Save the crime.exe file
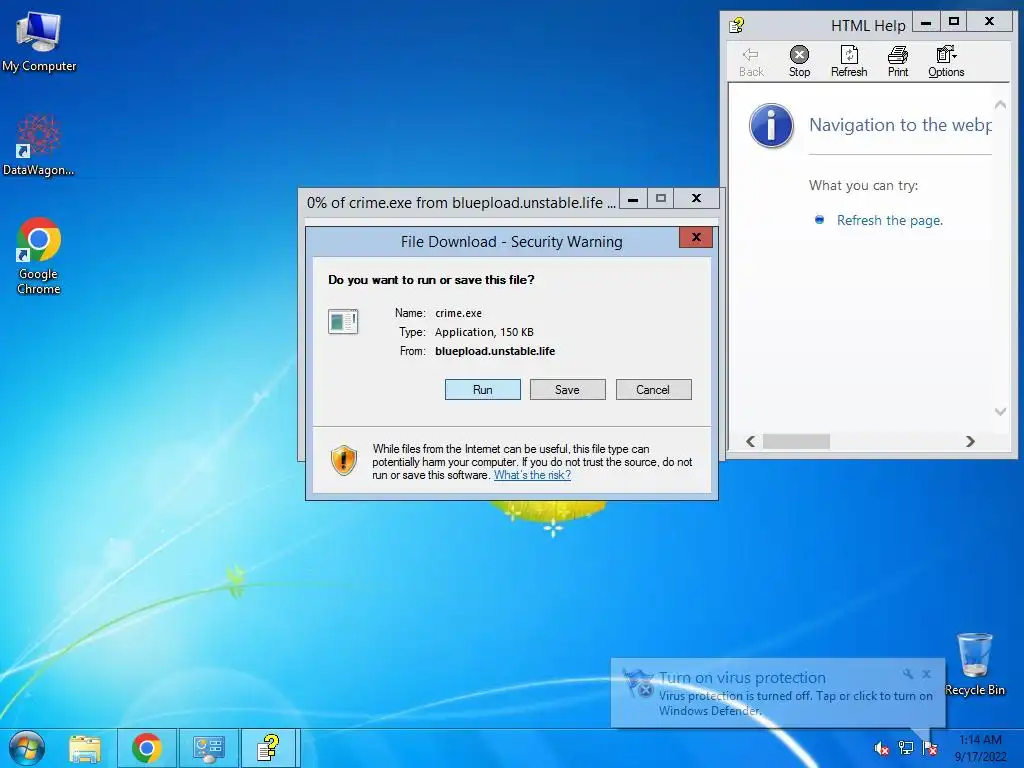Screen dimensions: 1024x768 568,389
